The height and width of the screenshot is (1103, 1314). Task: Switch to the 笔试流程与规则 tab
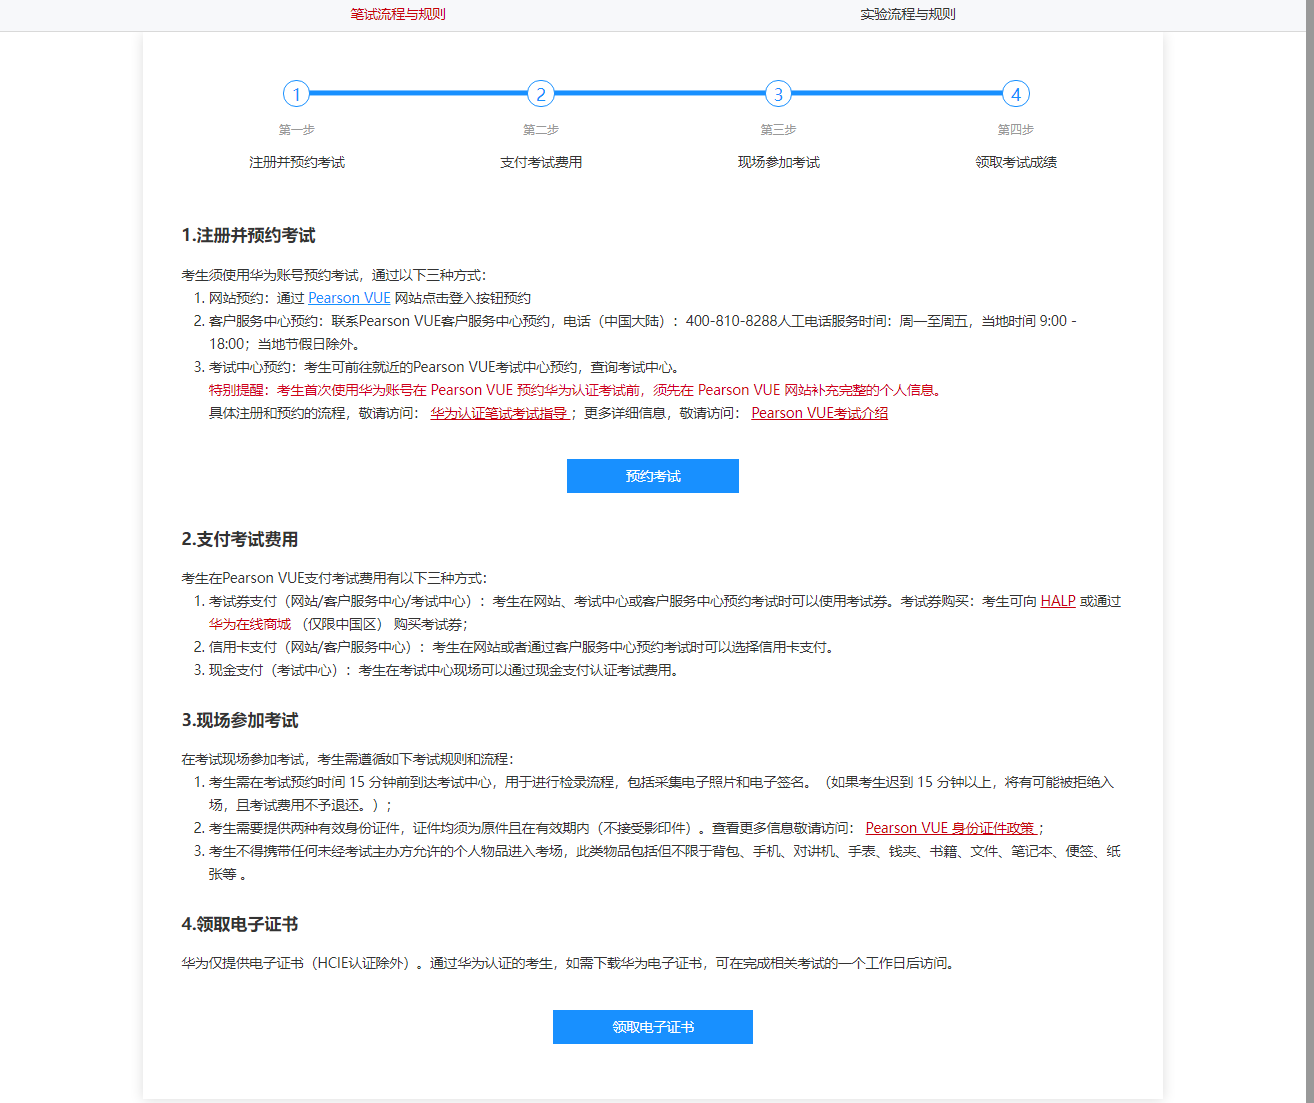(398, 14)
